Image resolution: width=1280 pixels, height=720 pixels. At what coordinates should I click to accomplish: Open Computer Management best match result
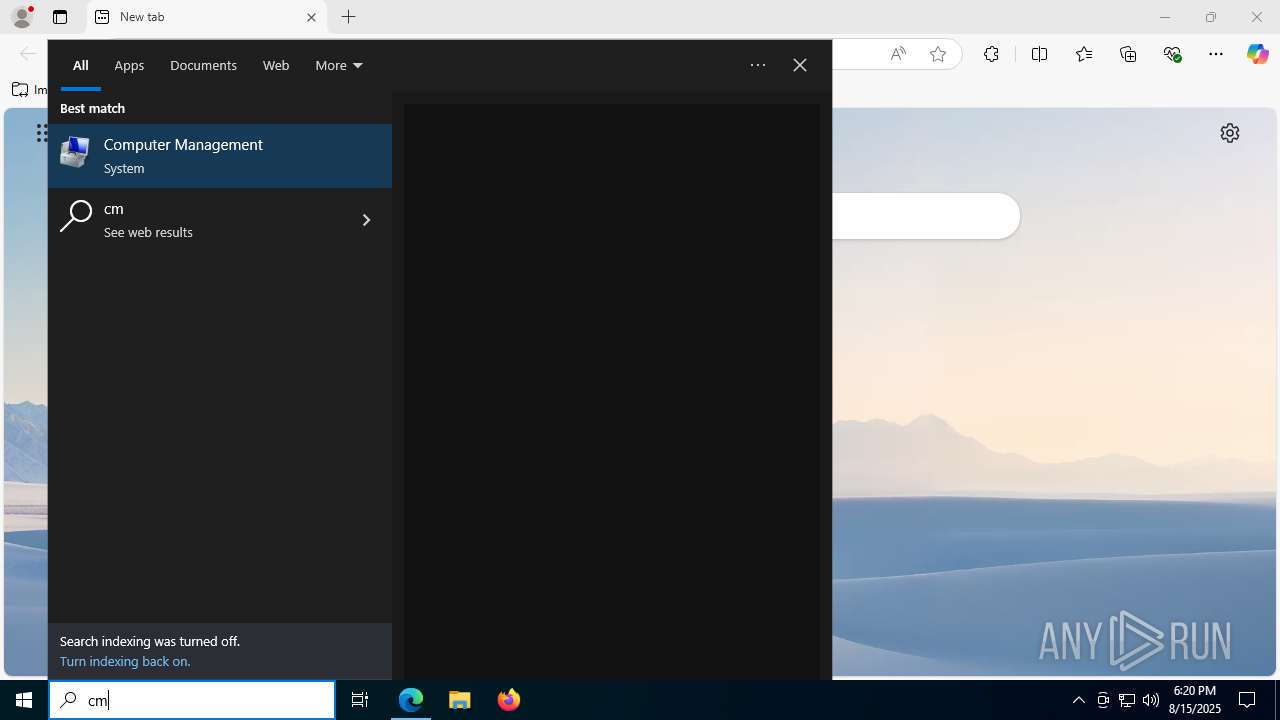coord(220,156)
